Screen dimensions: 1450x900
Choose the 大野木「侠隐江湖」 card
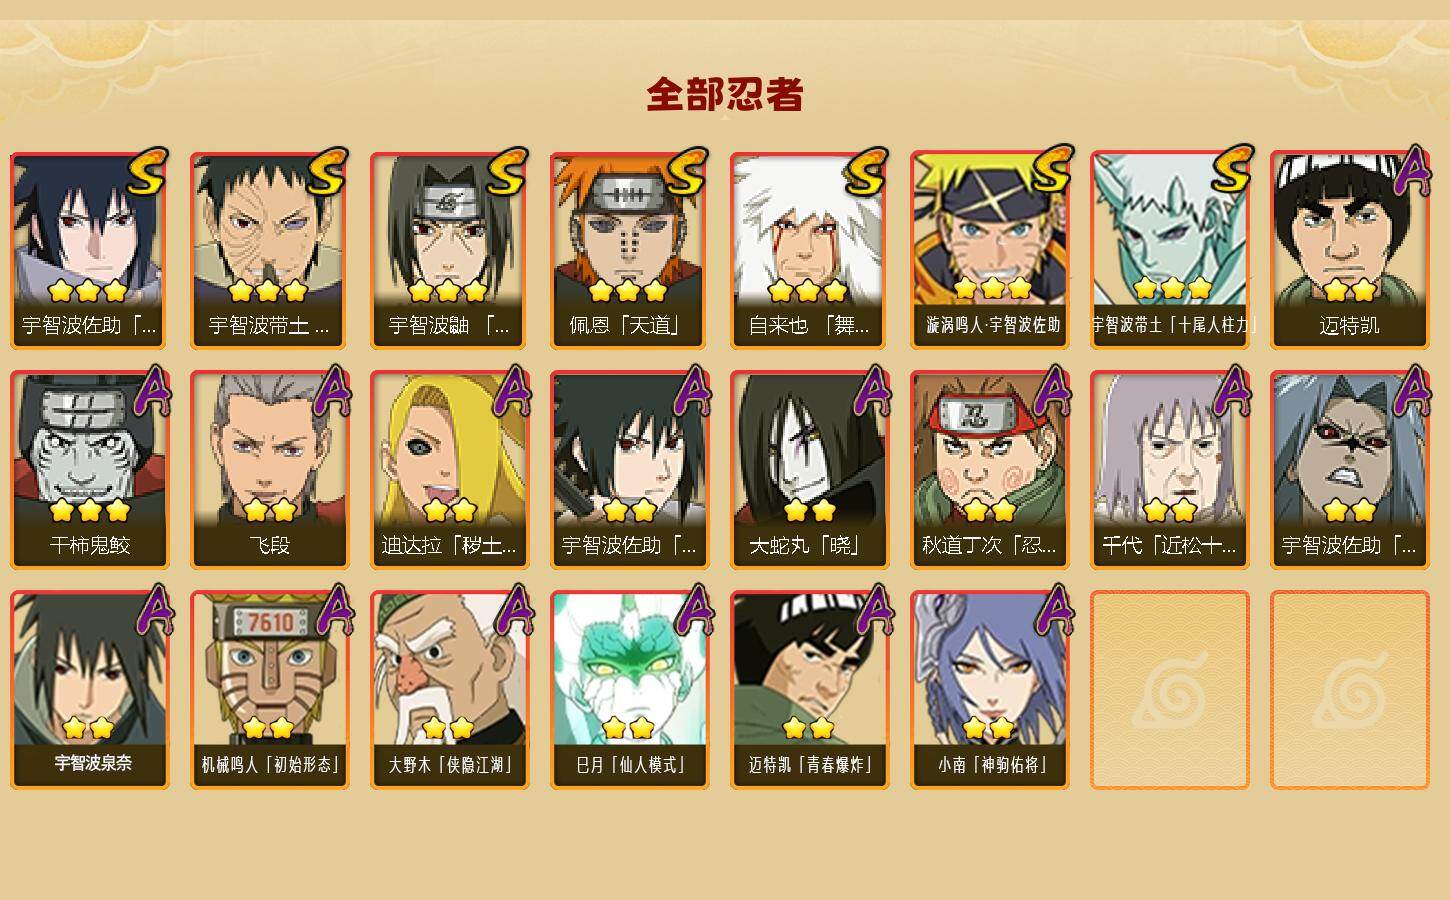tap(449, 690)
